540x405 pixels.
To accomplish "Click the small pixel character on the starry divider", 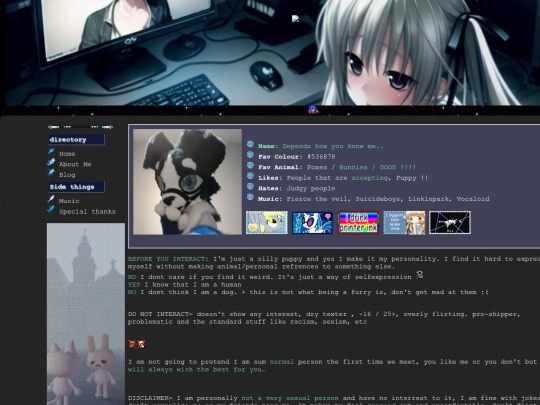I will tap(313, 110).
